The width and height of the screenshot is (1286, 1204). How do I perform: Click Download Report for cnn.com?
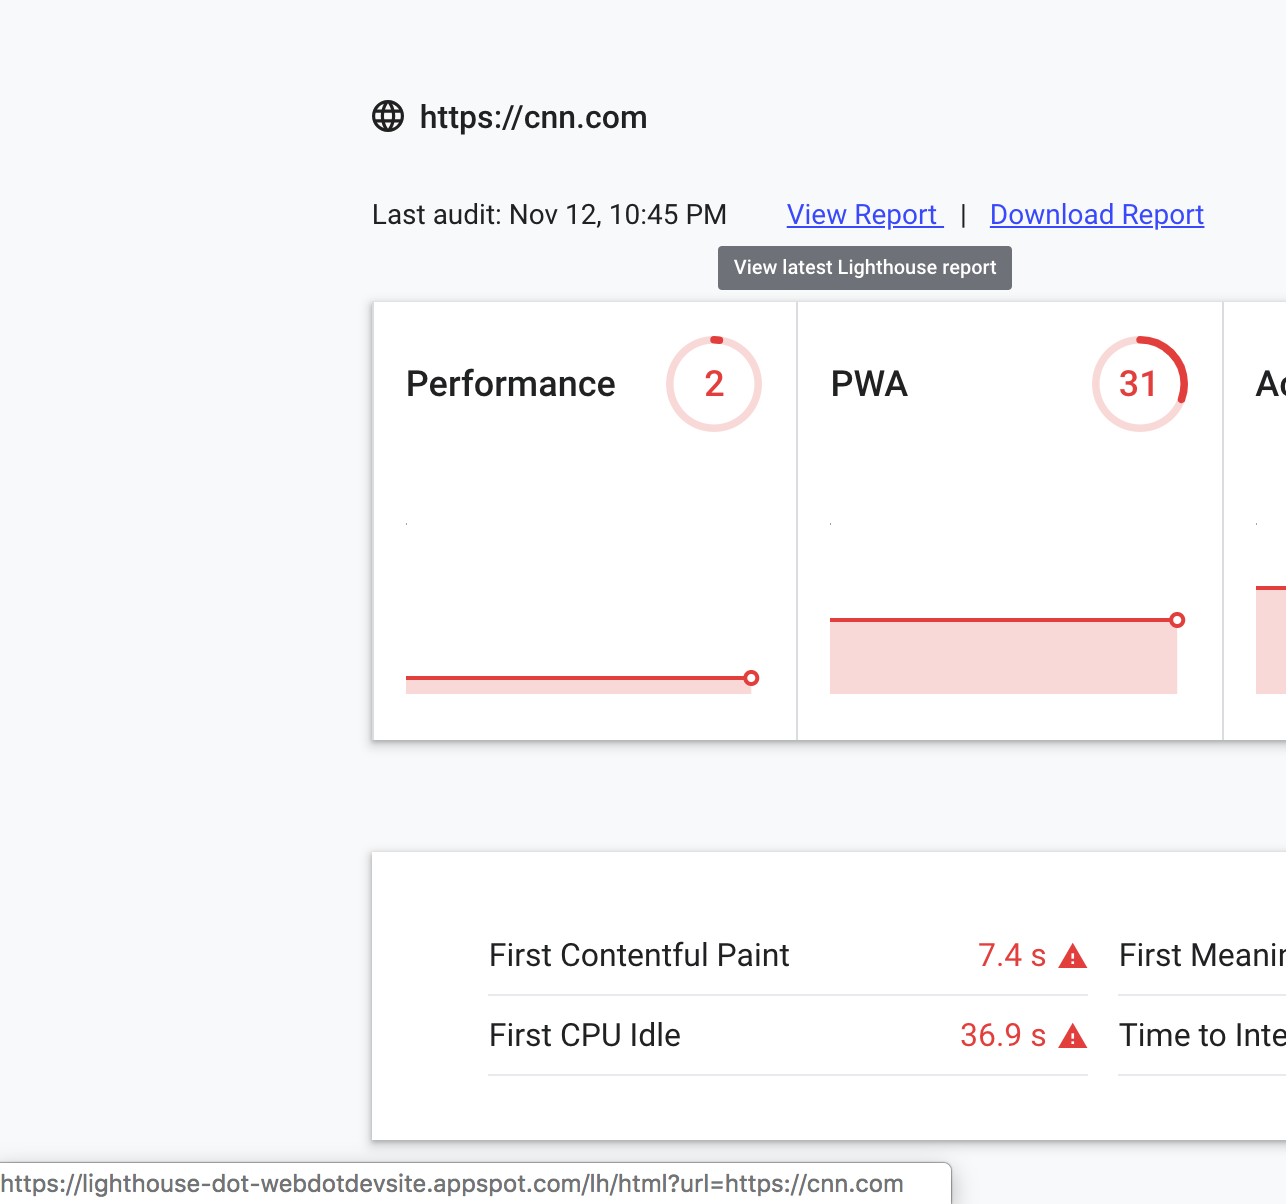1096,214
